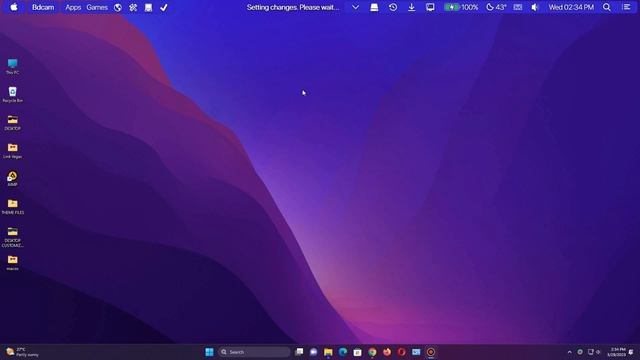
Task: Click the moon 43° weather indicator
Action: click(496, 7)
